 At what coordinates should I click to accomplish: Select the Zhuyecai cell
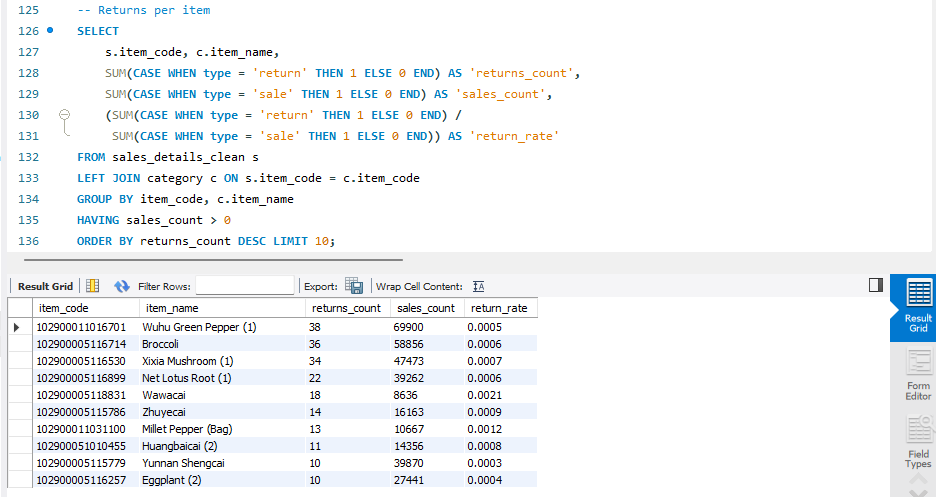[222, 412]
